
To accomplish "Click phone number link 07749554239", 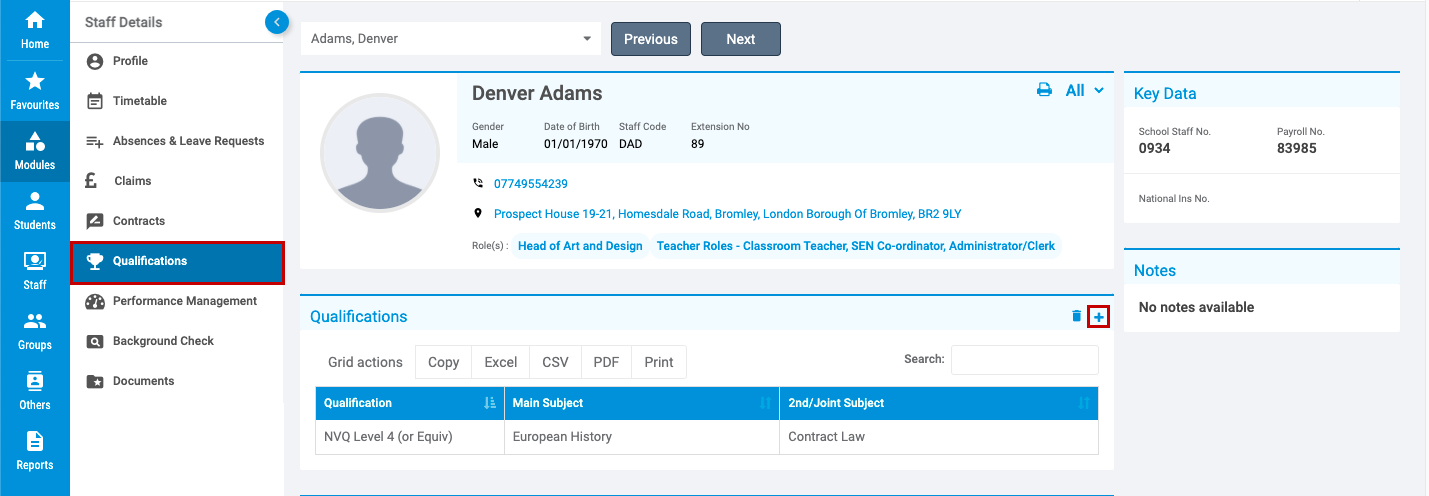I will click(530, 184).
